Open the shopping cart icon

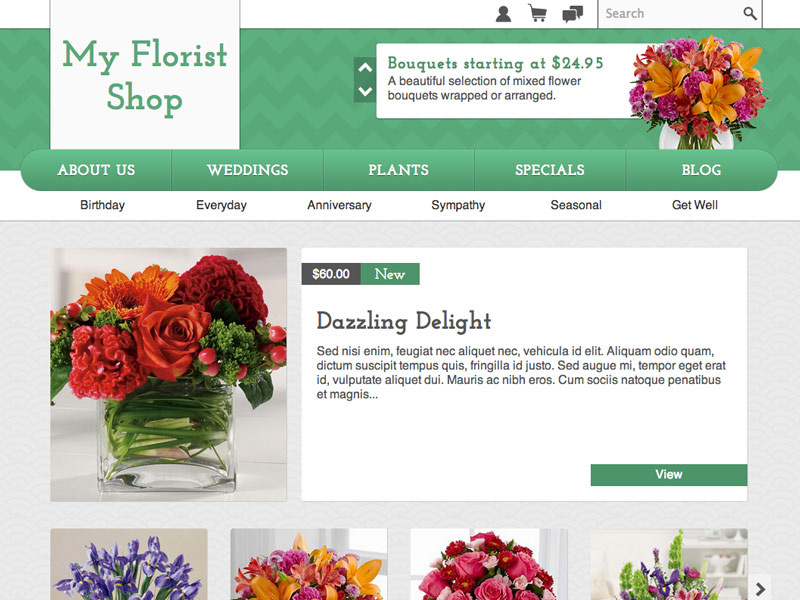(x=537, y=14)
